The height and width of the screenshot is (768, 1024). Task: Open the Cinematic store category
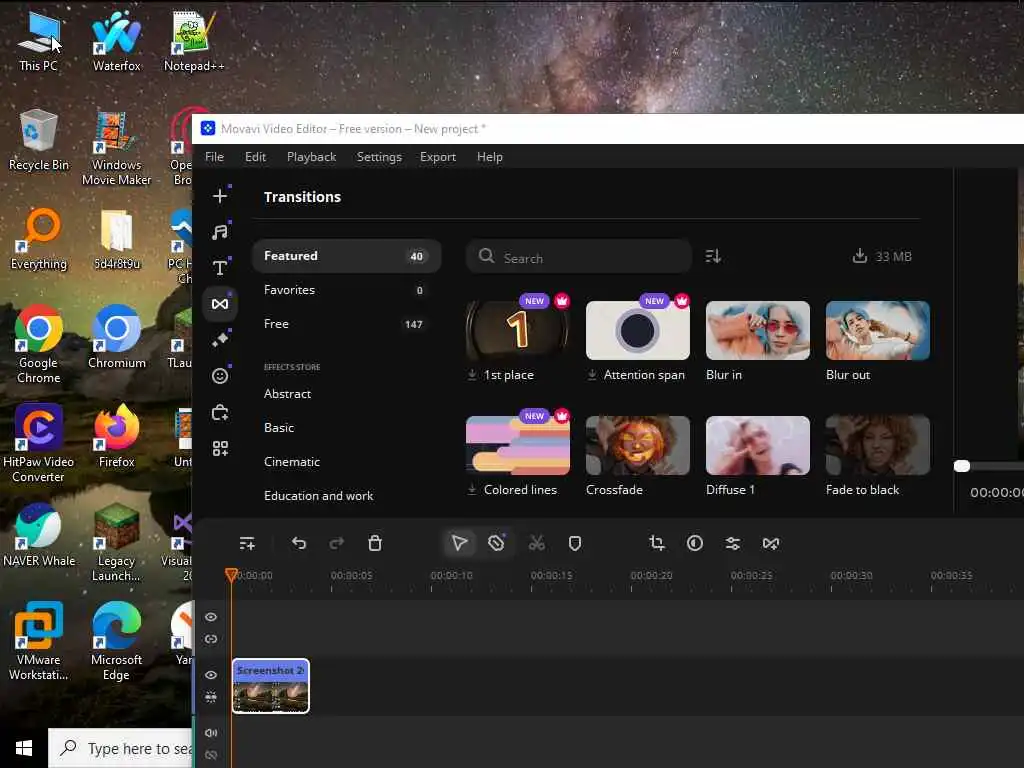tap(292, 462)
